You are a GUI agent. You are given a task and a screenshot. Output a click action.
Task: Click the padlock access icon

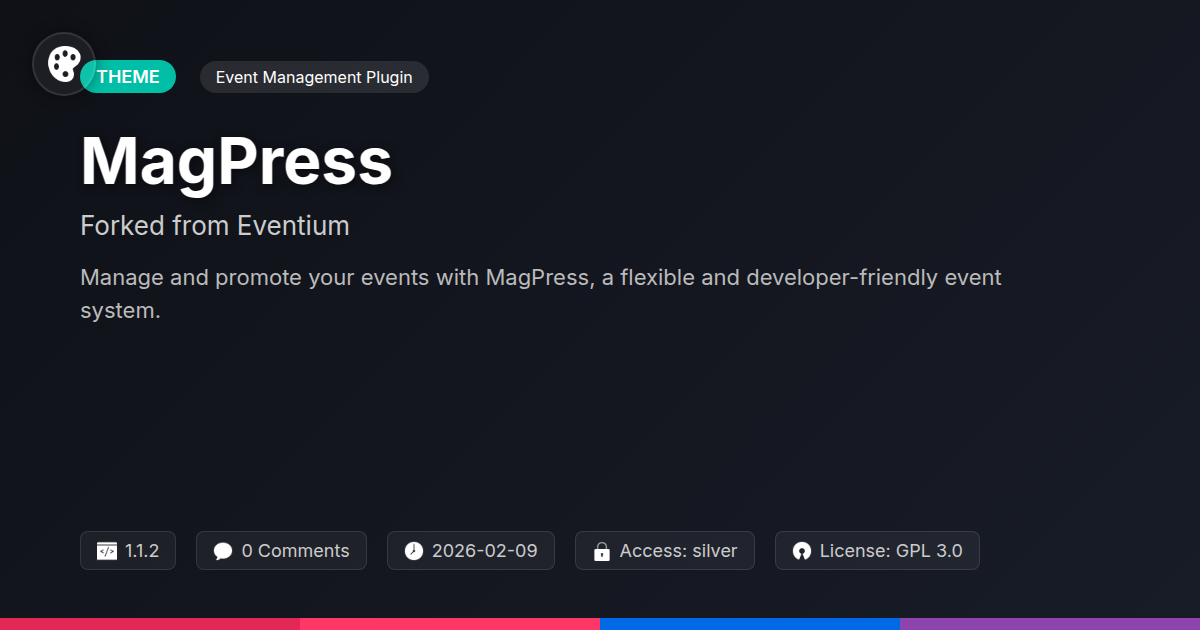point(602,551)
